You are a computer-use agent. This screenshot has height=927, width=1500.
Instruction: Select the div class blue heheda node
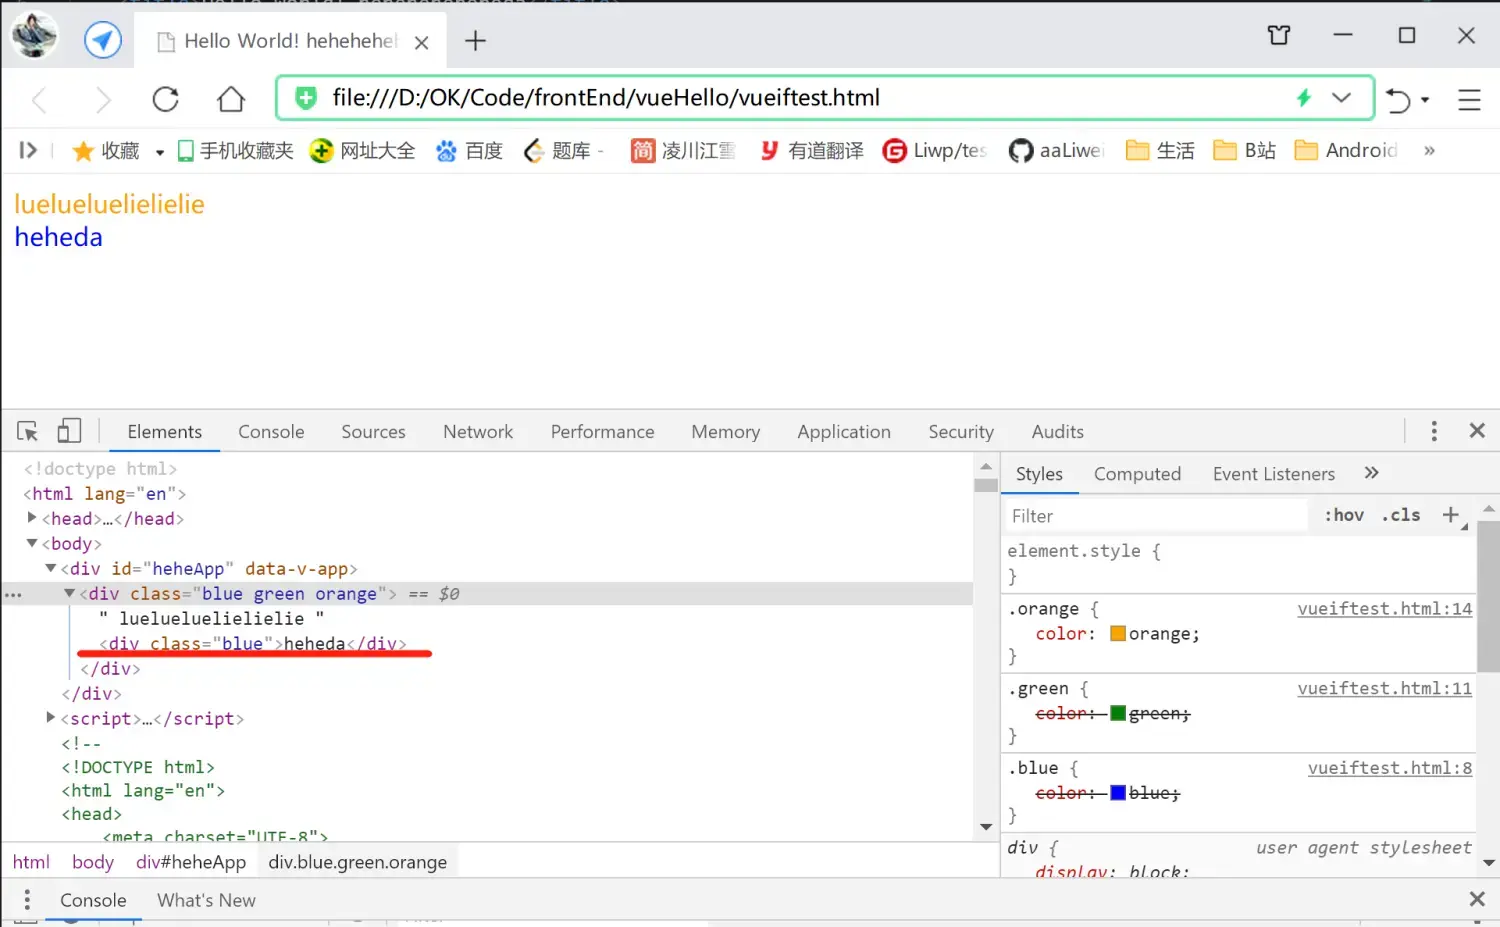click(253, 644)
